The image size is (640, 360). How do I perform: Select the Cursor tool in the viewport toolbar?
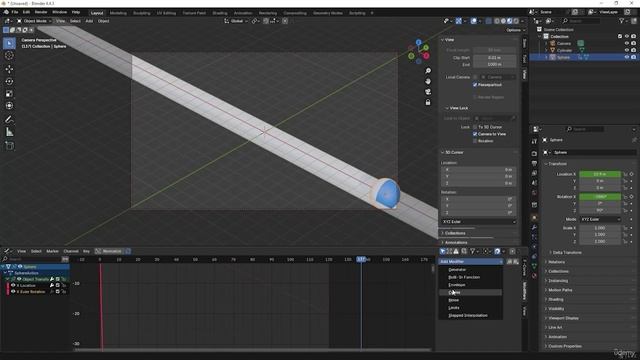(x=9, y=56)
